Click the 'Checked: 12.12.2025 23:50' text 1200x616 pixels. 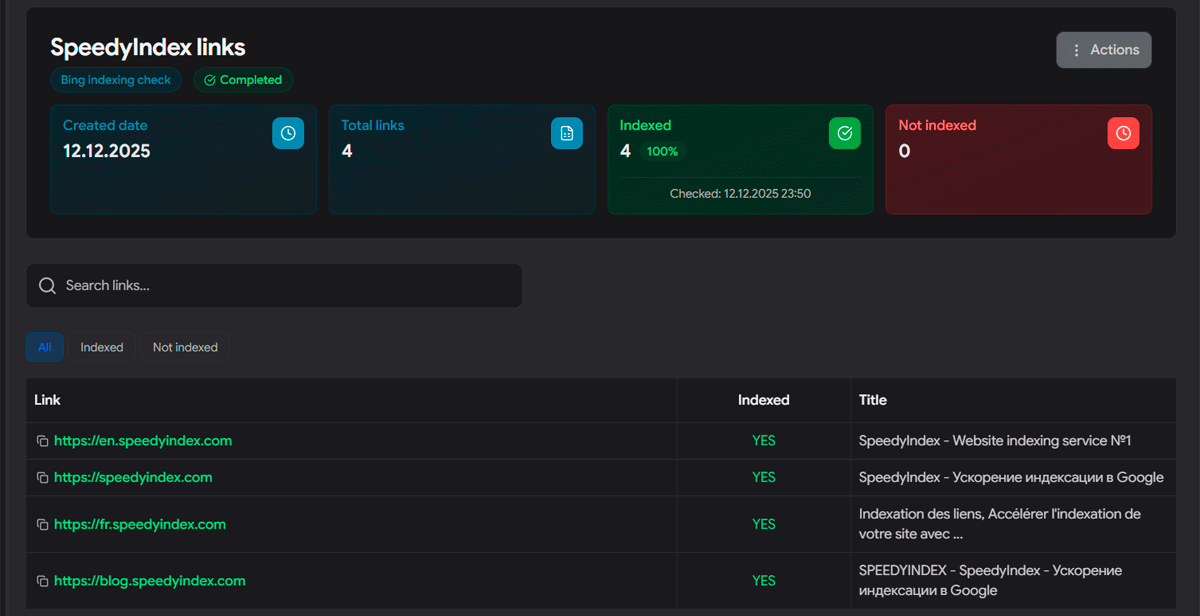pos(740,194)
